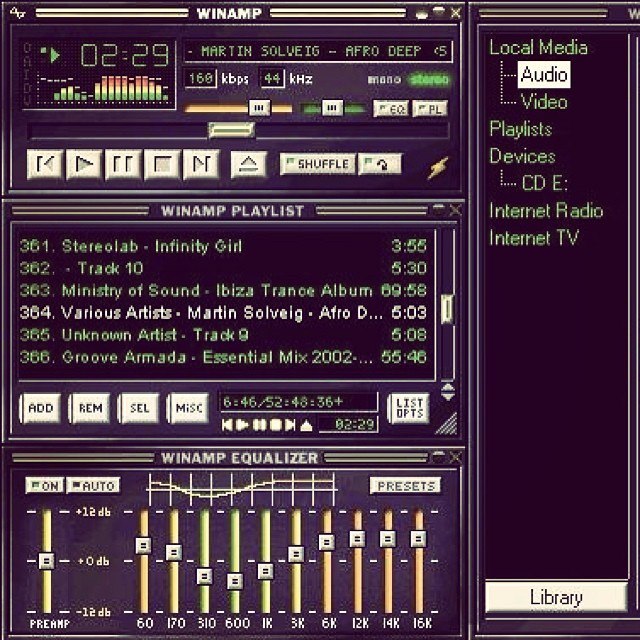
Task: Click the 16K band slider handle
Action: [418, 539]
